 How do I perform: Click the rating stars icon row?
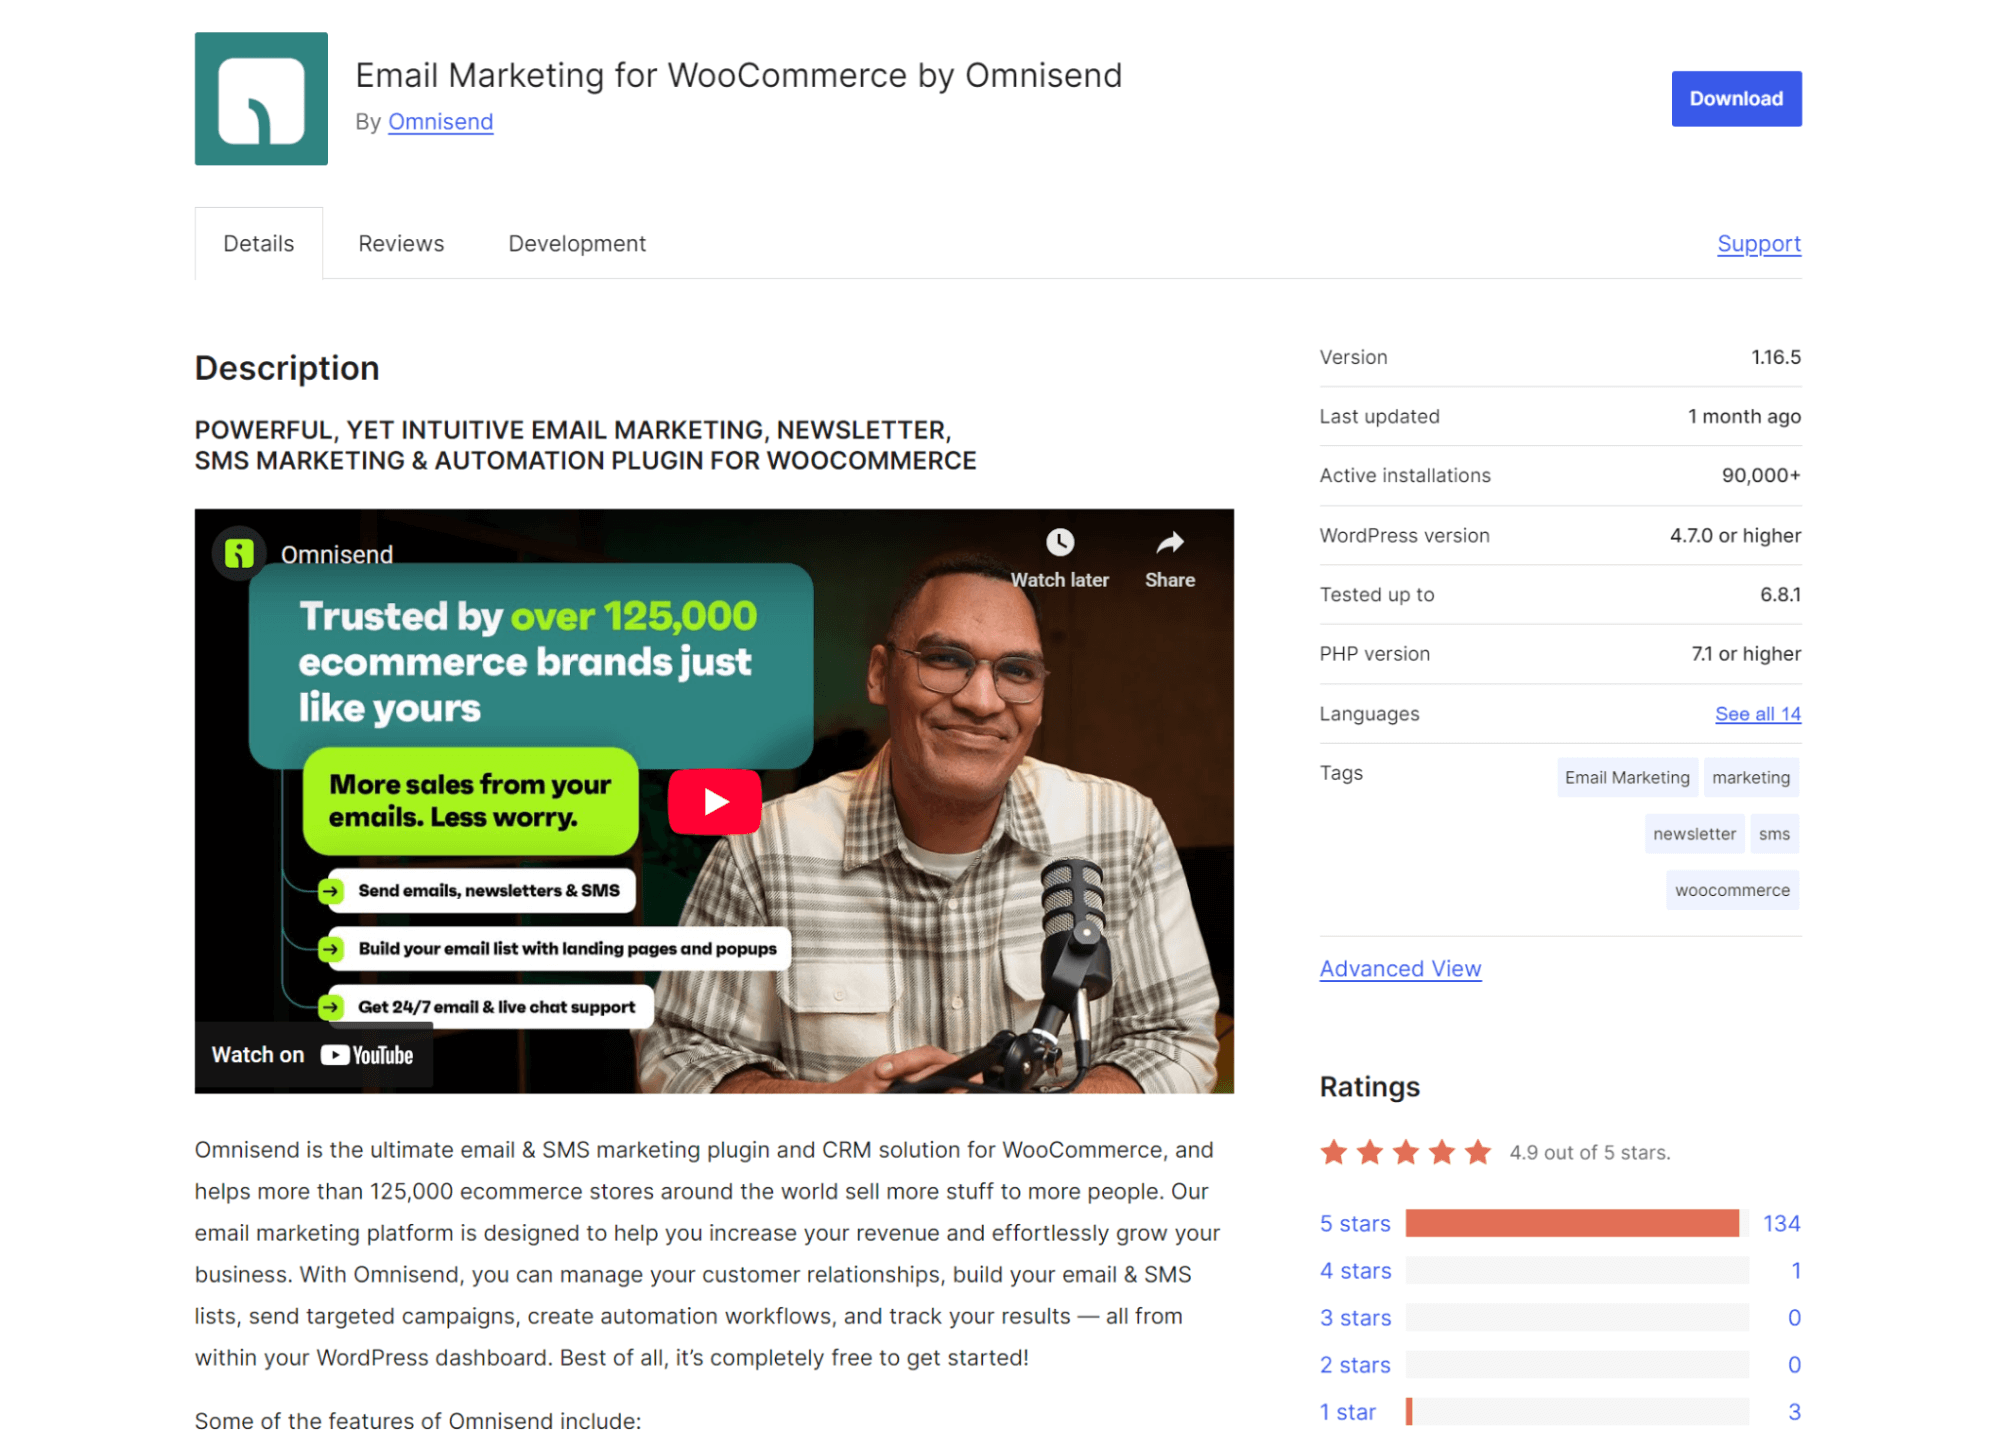click(1405, 1152)
